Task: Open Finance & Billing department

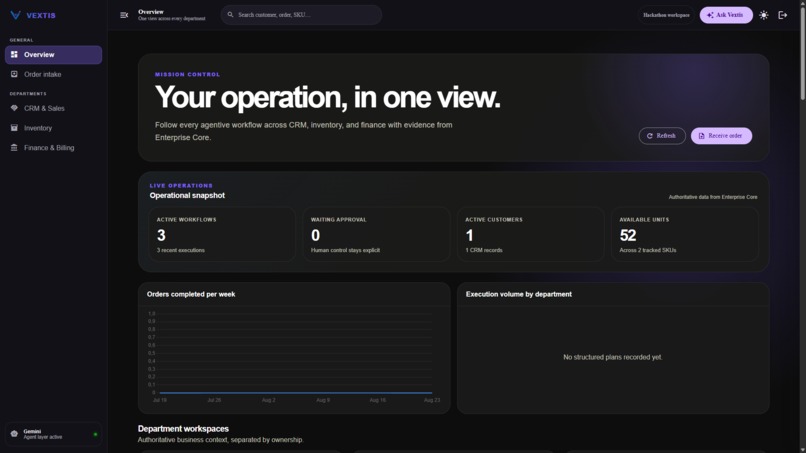Action: pos(53,148)
